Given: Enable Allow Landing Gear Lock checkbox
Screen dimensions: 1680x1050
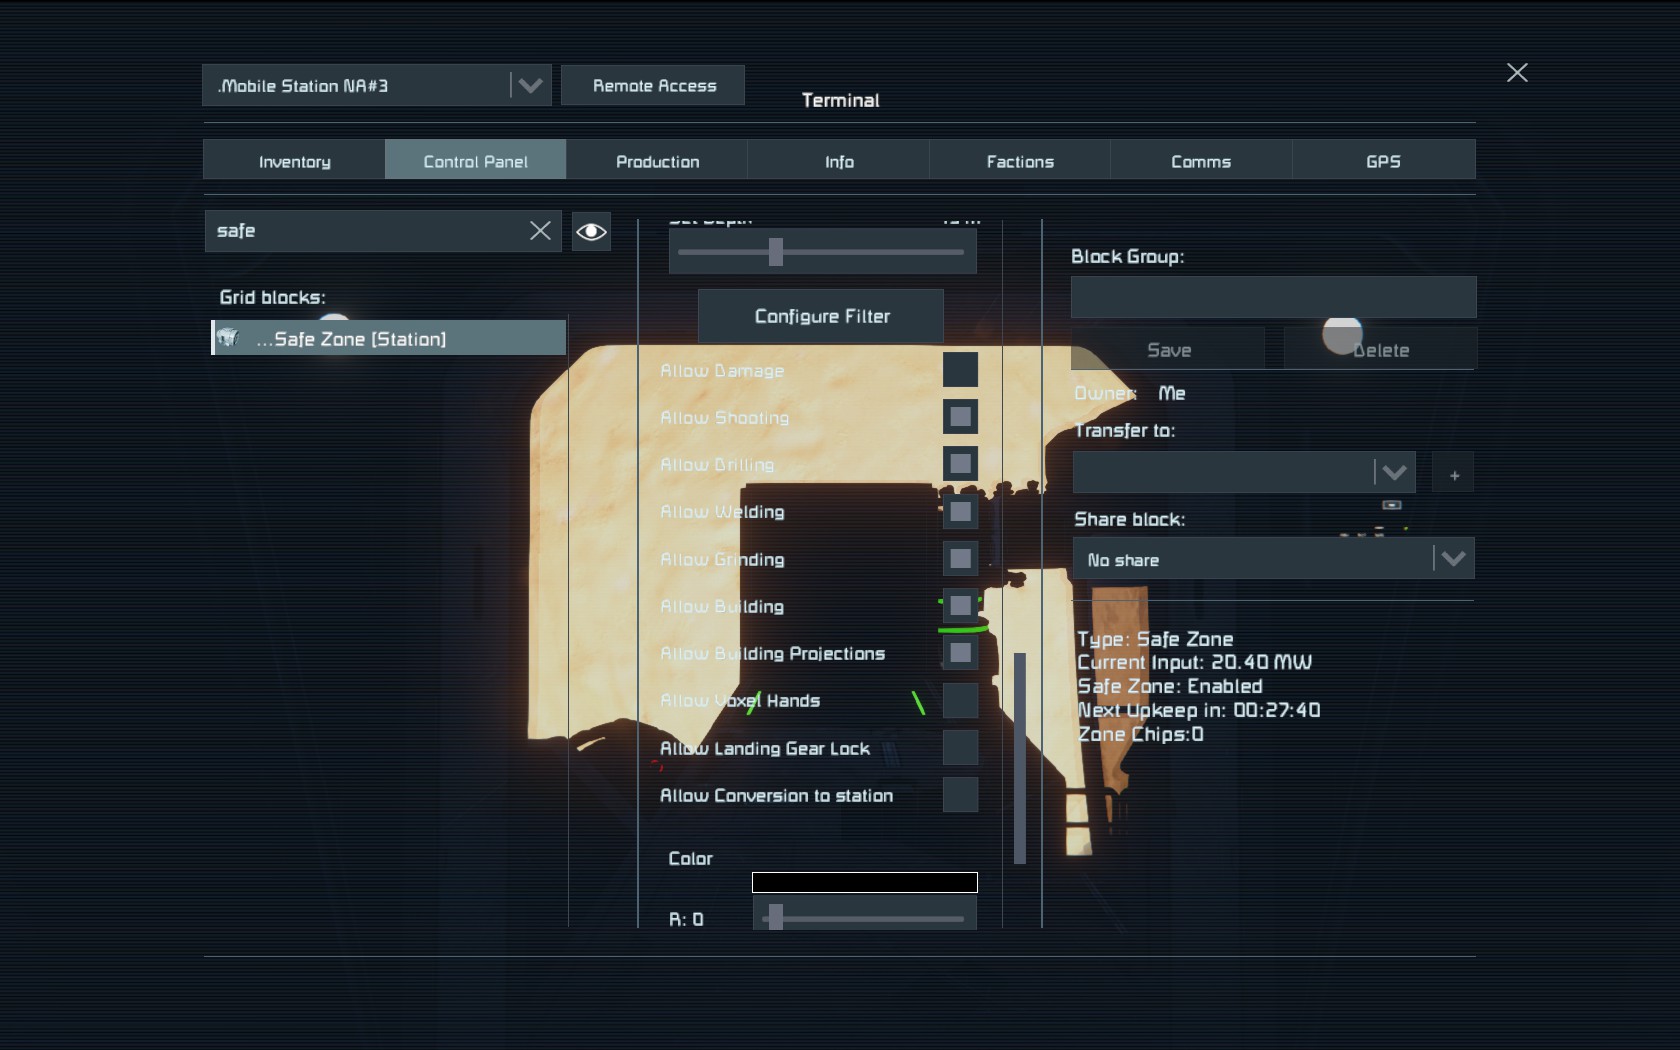Looking at the screenshot, I should [x=960, y=748].
